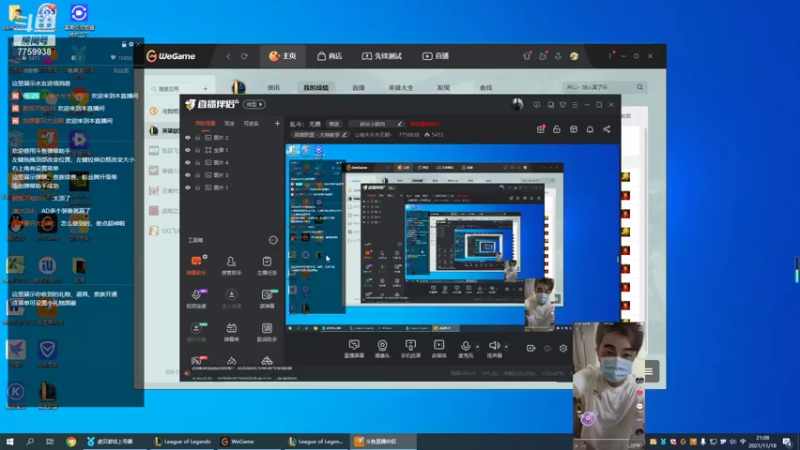Add a new scene with plus button
This screenshot has width=800, height=450.
pyautogui.click(x=277, y=123)
